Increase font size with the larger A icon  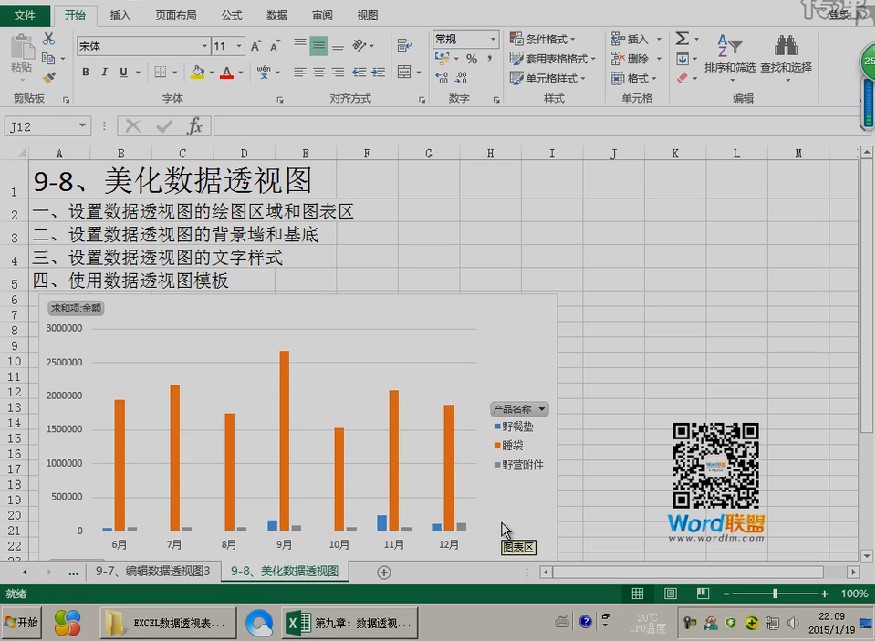point(256,46)
